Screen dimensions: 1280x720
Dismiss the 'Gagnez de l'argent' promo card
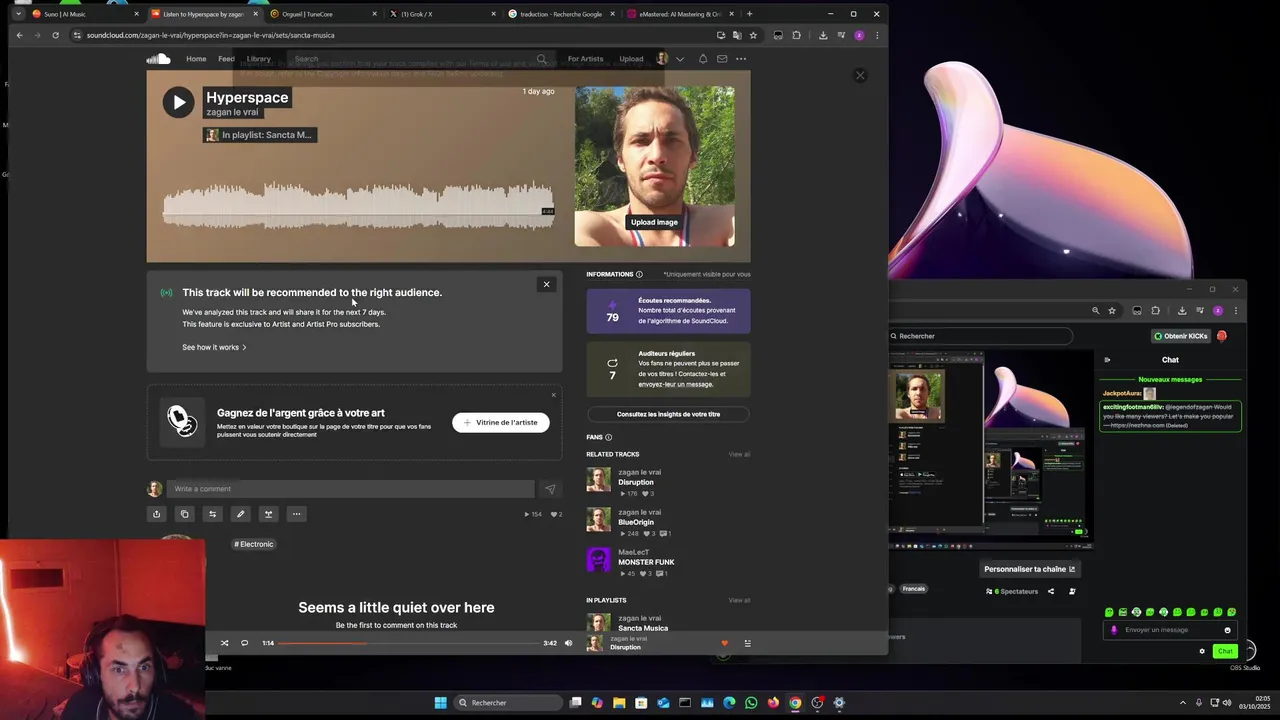(x=553, y=395)
